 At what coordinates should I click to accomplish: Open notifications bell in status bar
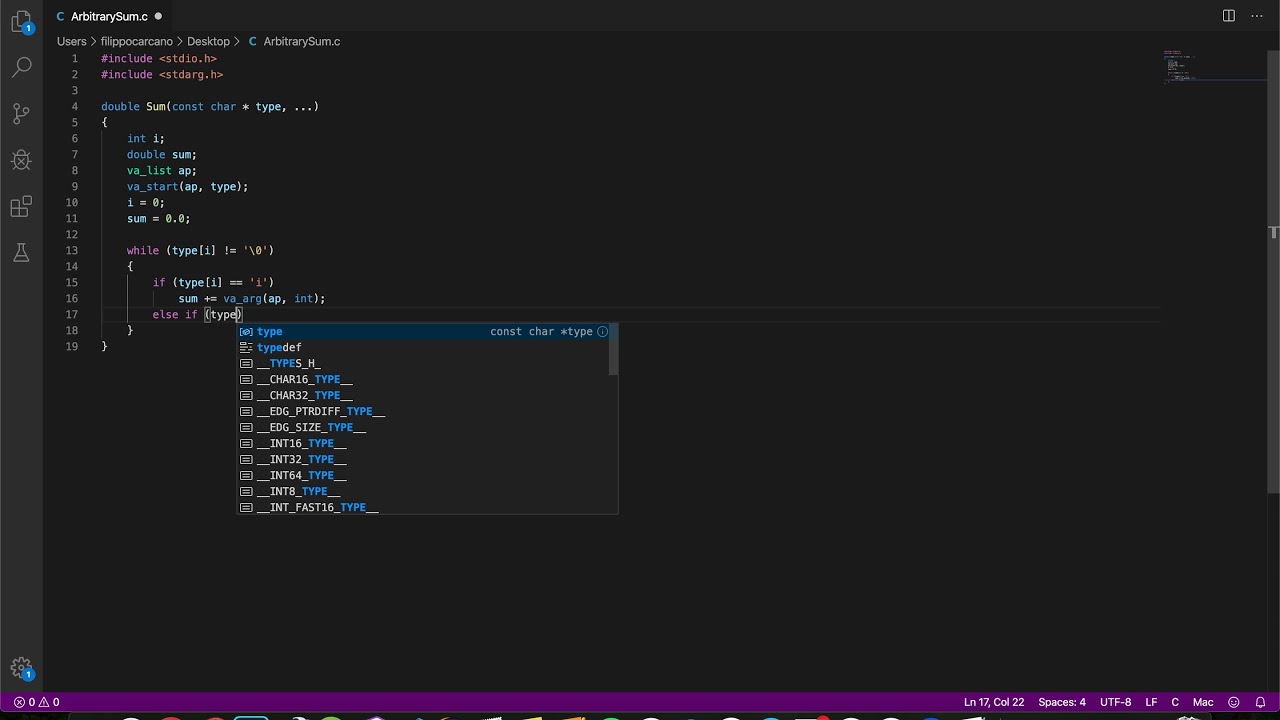pyautogui.click(x=1260, y=702)
